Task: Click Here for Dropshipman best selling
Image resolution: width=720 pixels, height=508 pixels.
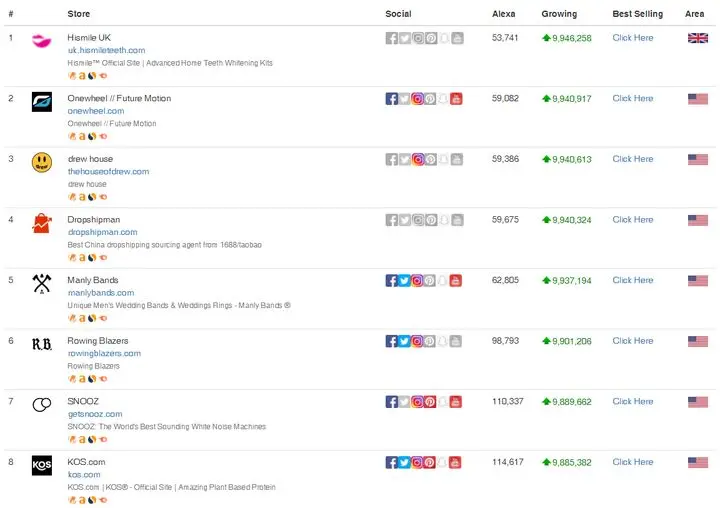Action: 633,220
